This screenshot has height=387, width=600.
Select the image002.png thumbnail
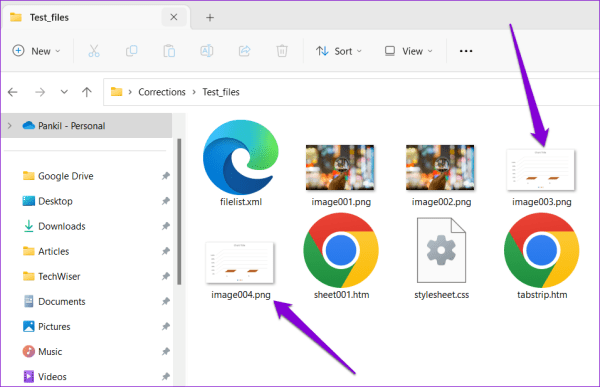tap(440, 168)
